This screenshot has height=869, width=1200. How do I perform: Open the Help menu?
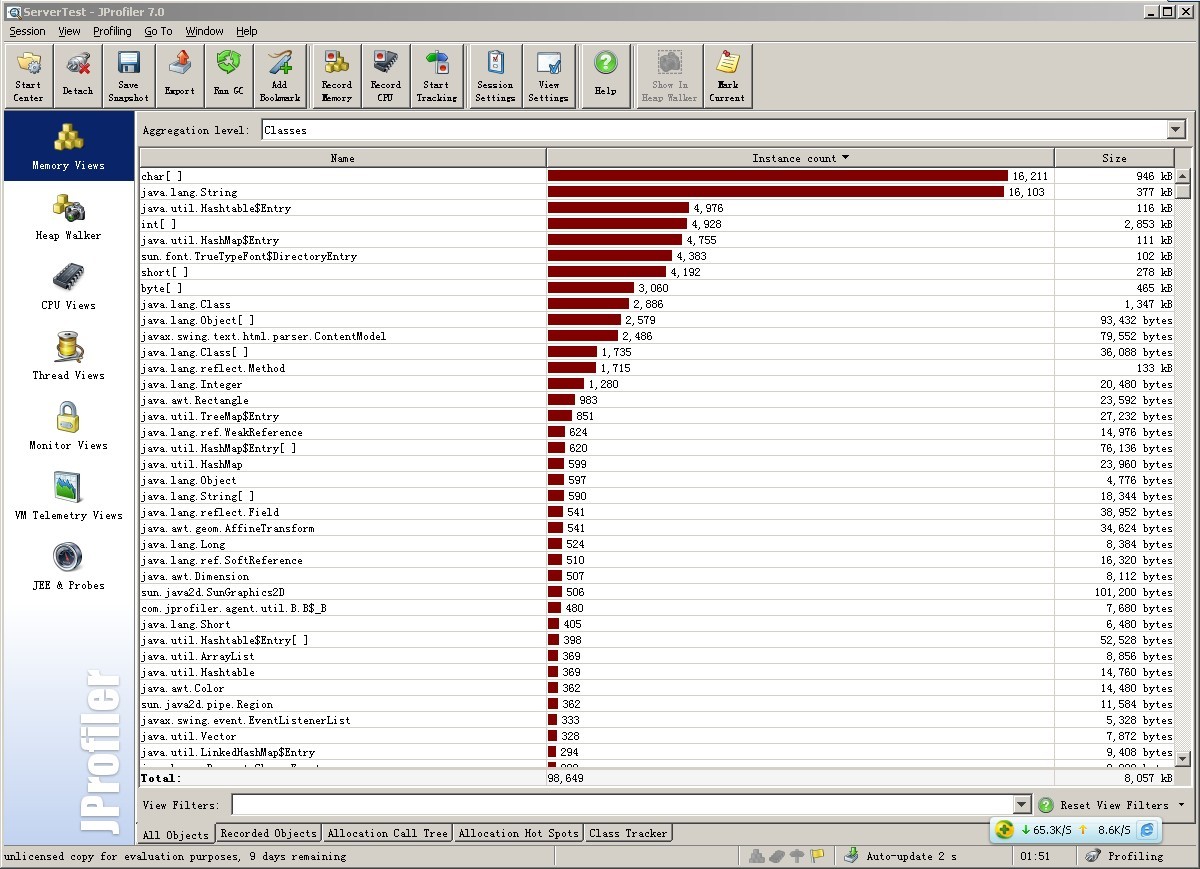pyautogui.click(x=247, y=31)
